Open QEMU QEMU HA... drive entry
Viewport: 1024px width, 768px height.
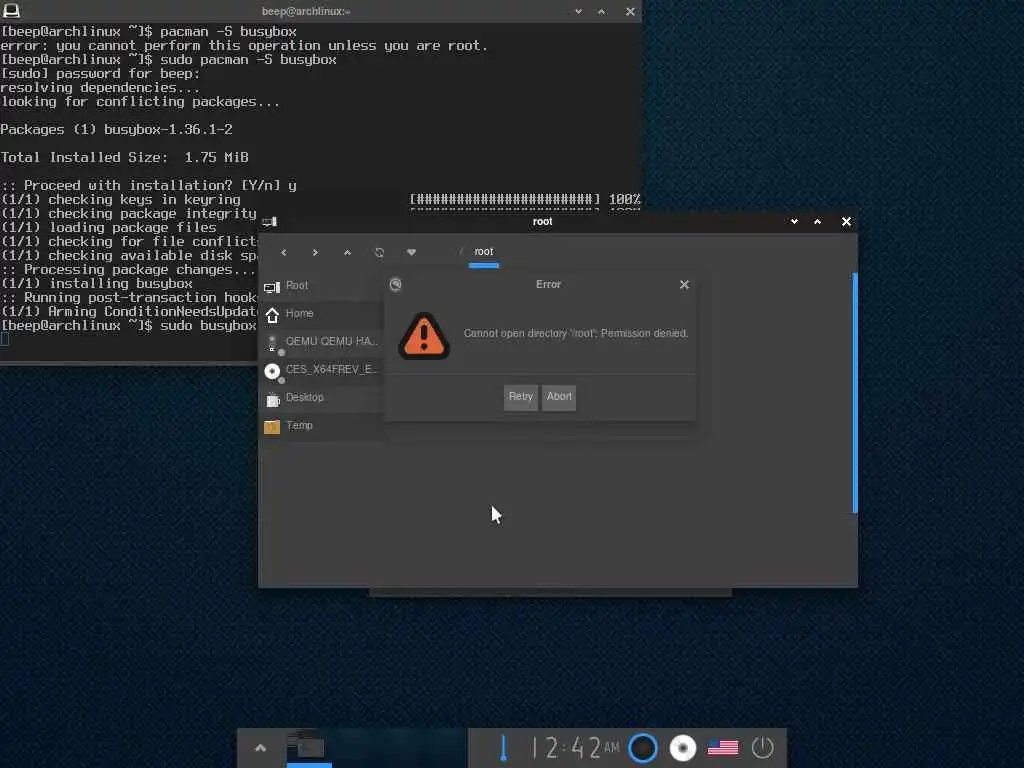coord(321,342)
